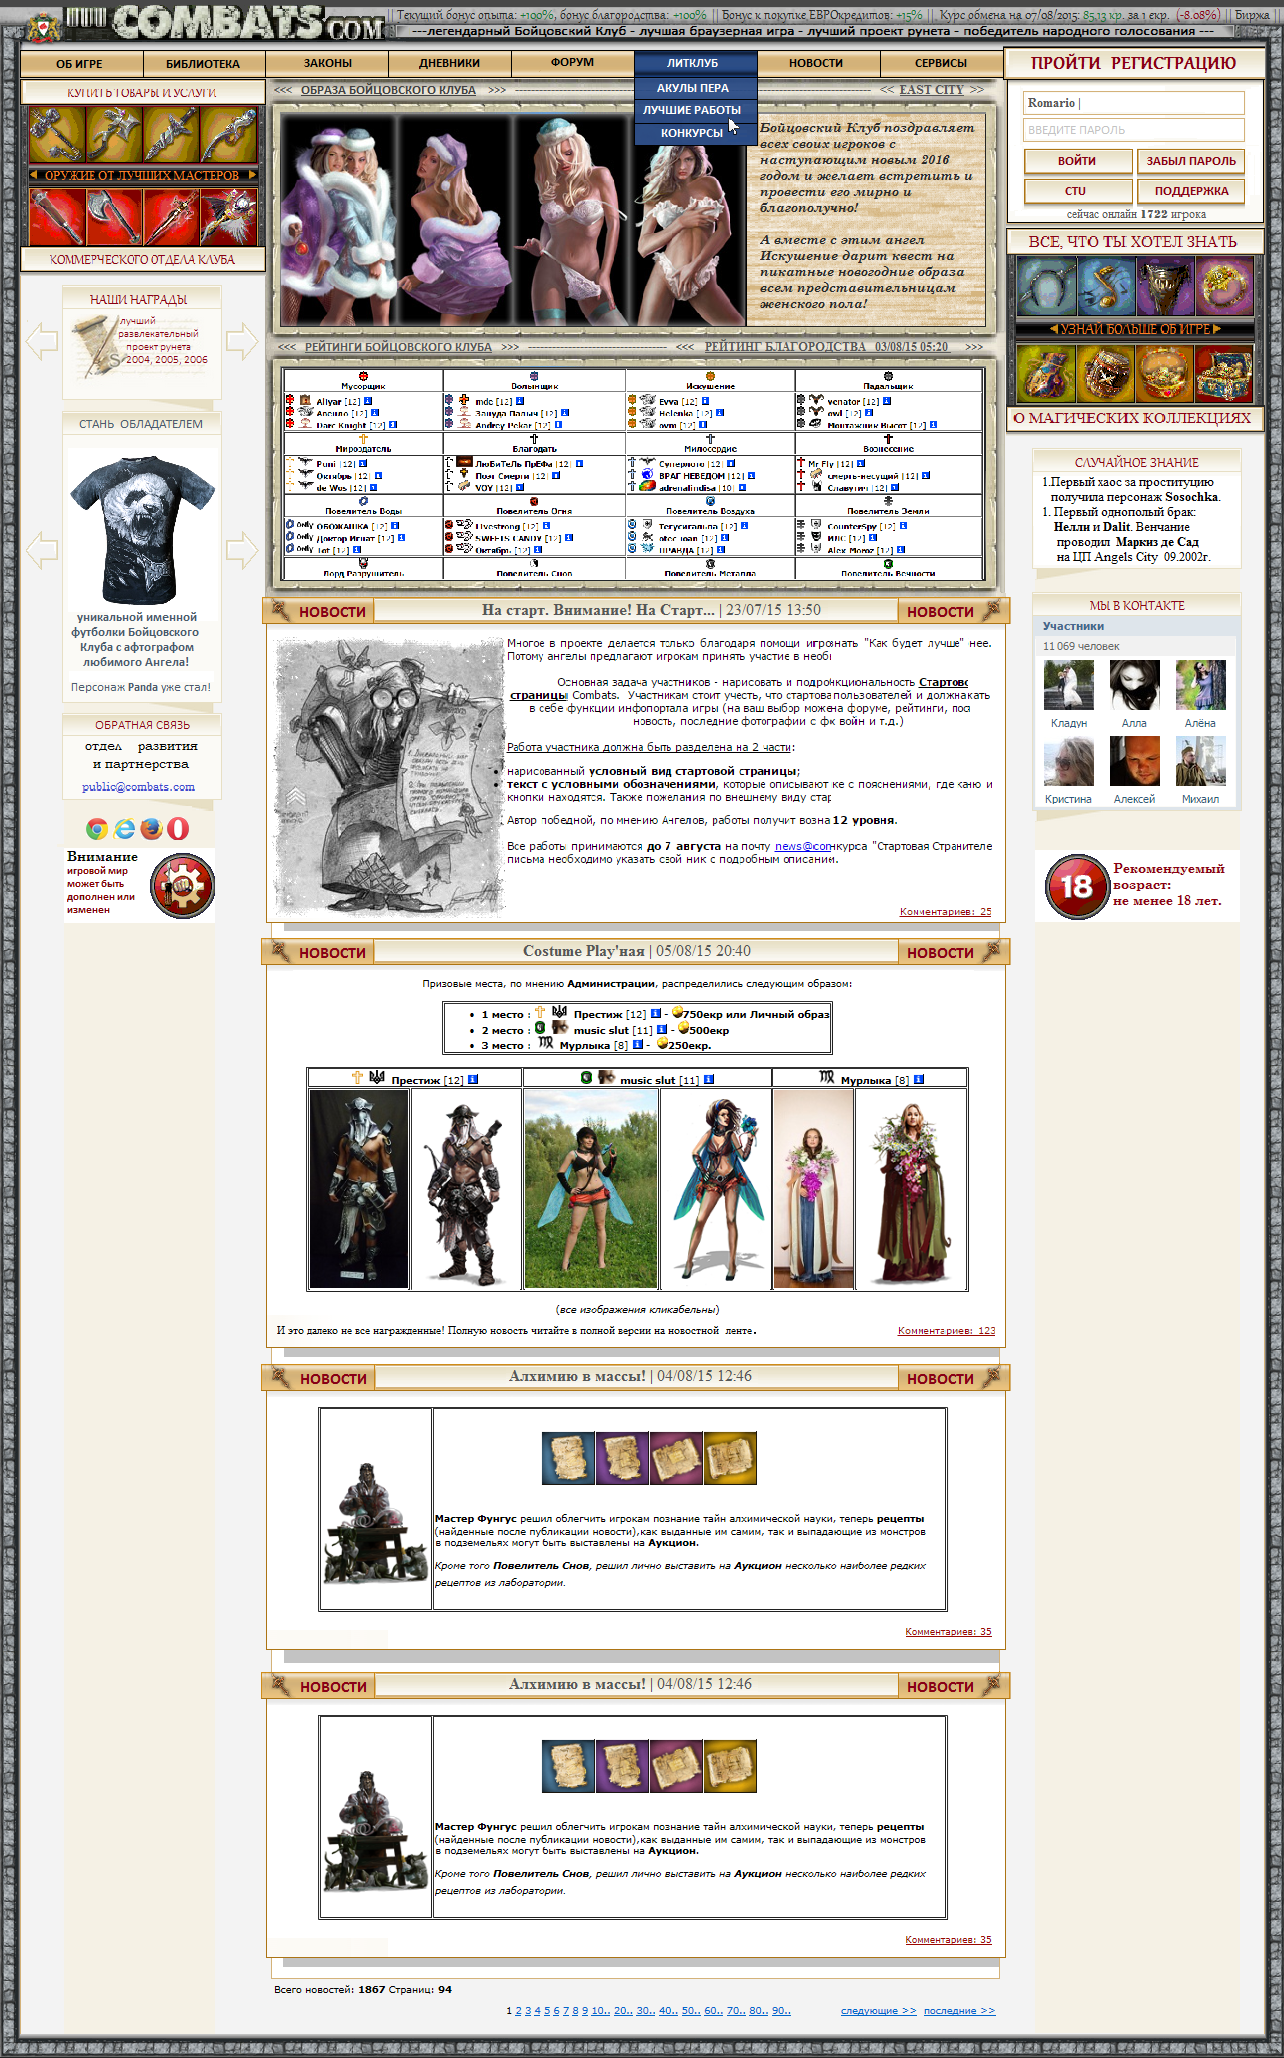Click the chained flail weapon icon

click(57, 134)
